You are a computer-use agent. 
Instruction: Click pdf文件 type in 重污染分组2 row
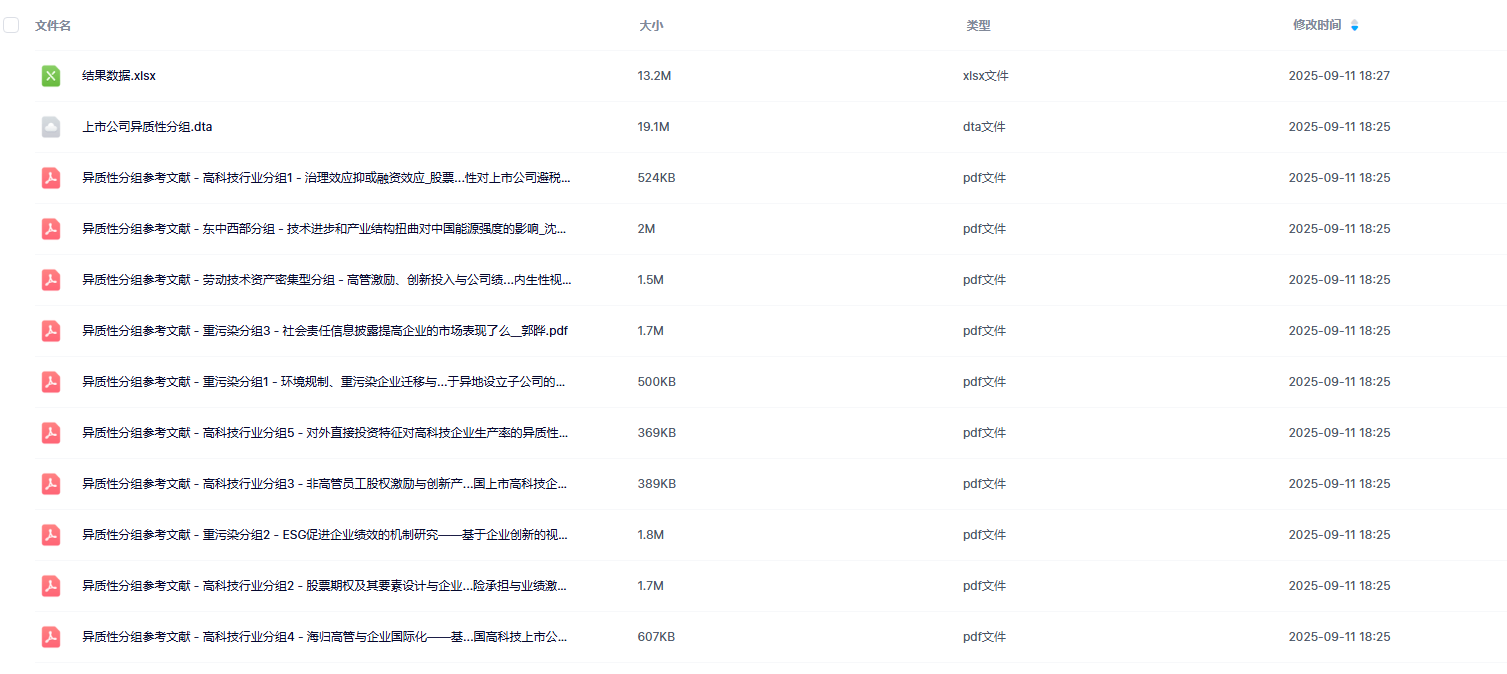pyautogui.click(x=985, y=535)
